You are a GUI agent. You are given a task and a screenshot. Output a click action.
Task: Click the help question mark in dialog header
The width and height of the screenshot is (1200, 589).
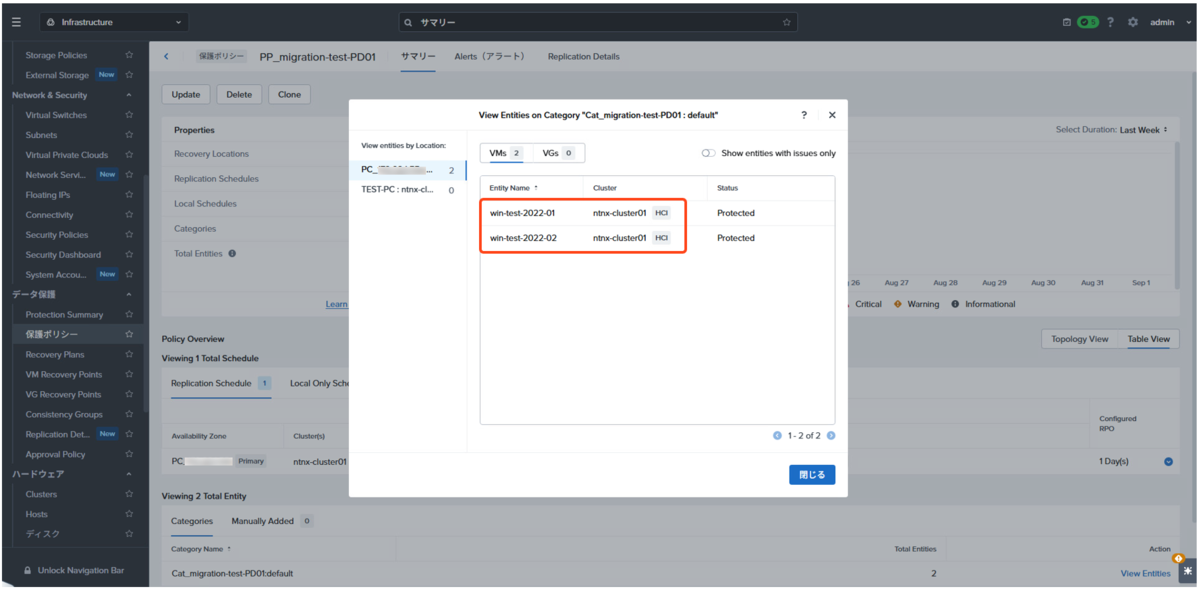[x=804, y=115]
